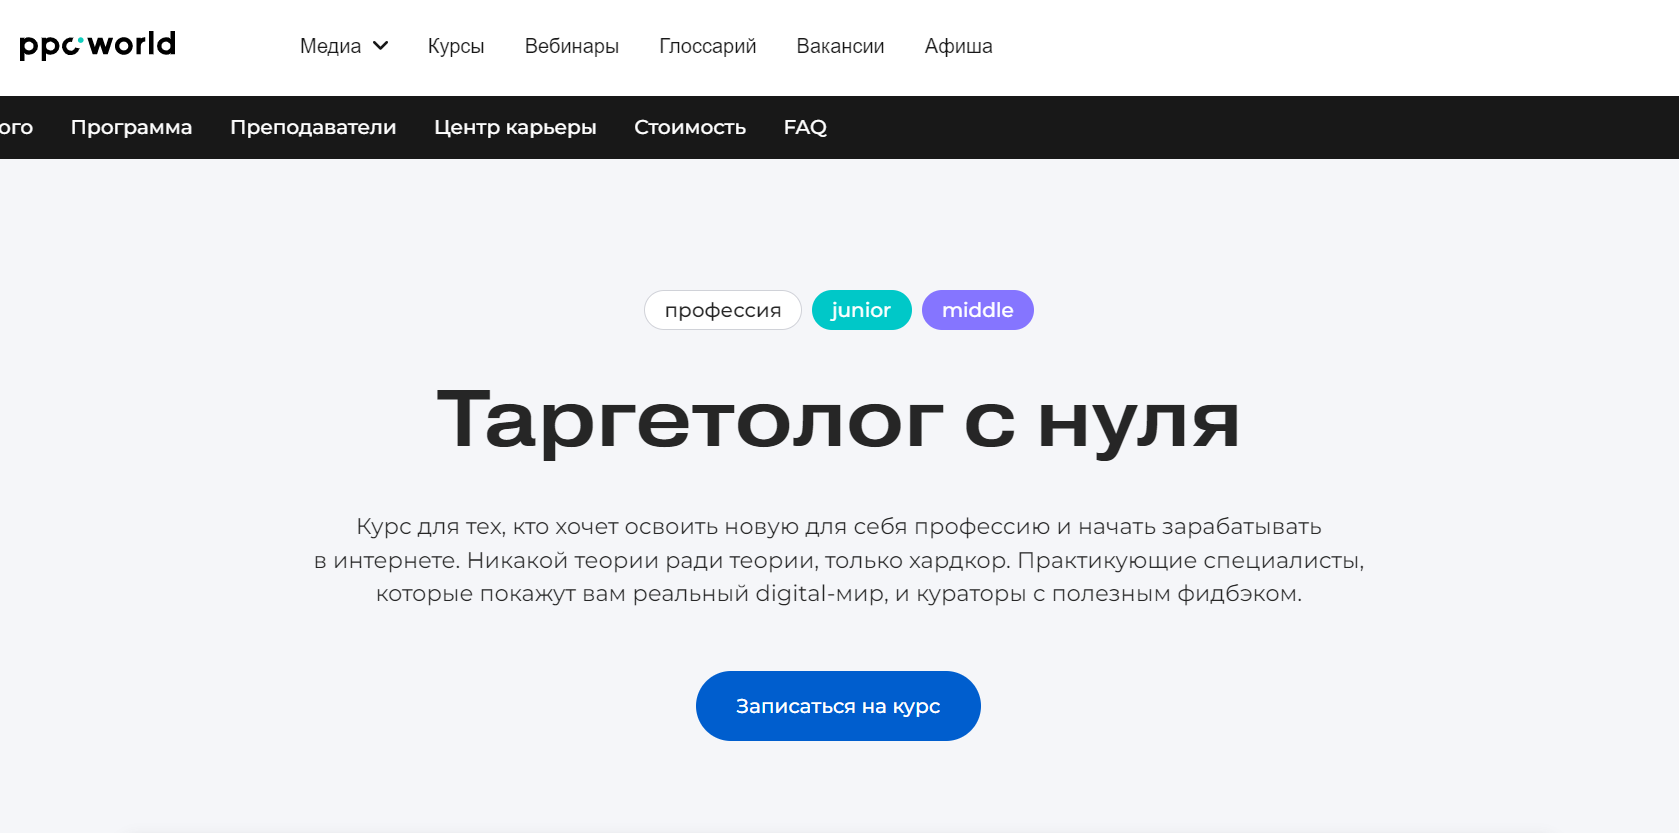
Task: Click the course description paragraph
Action: [x=838, y=560]
